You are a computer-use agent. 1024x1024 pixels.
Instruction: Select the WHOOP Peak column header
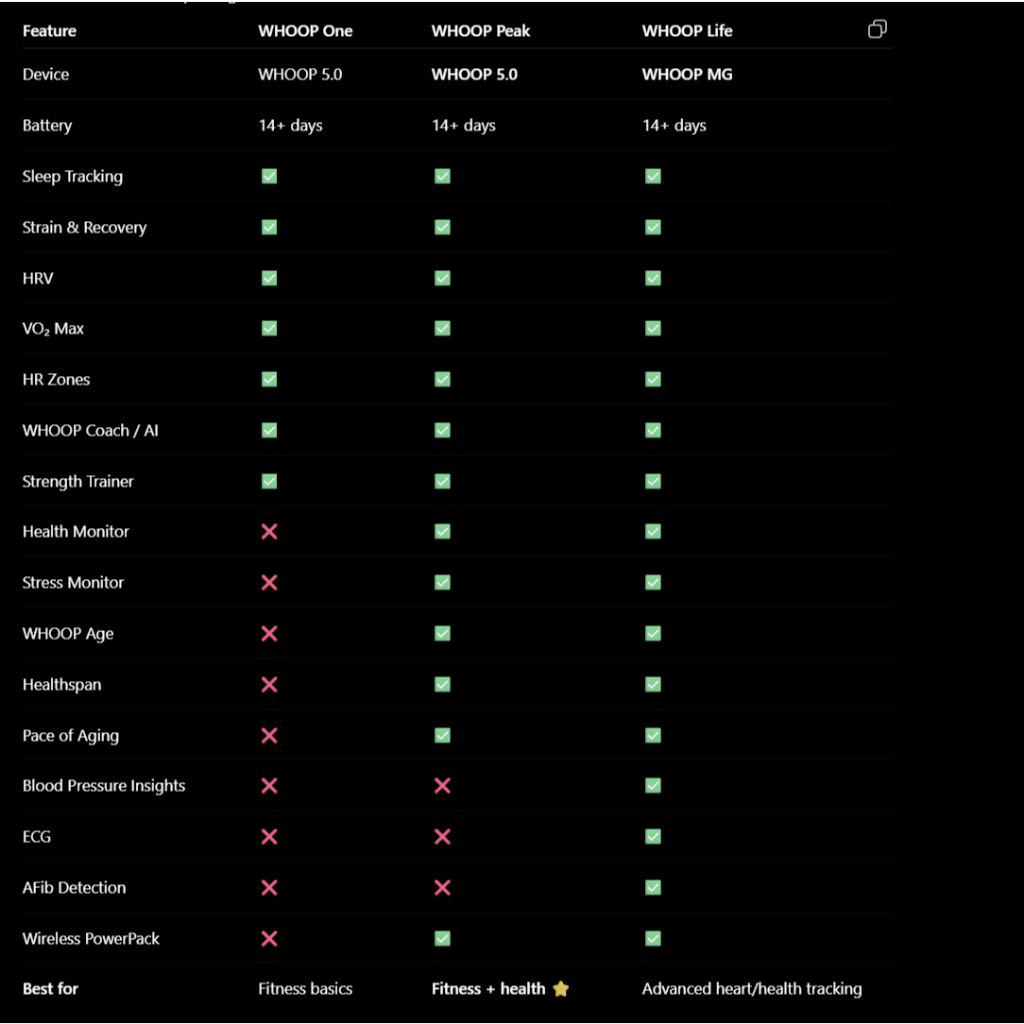[x=481, y=31]
